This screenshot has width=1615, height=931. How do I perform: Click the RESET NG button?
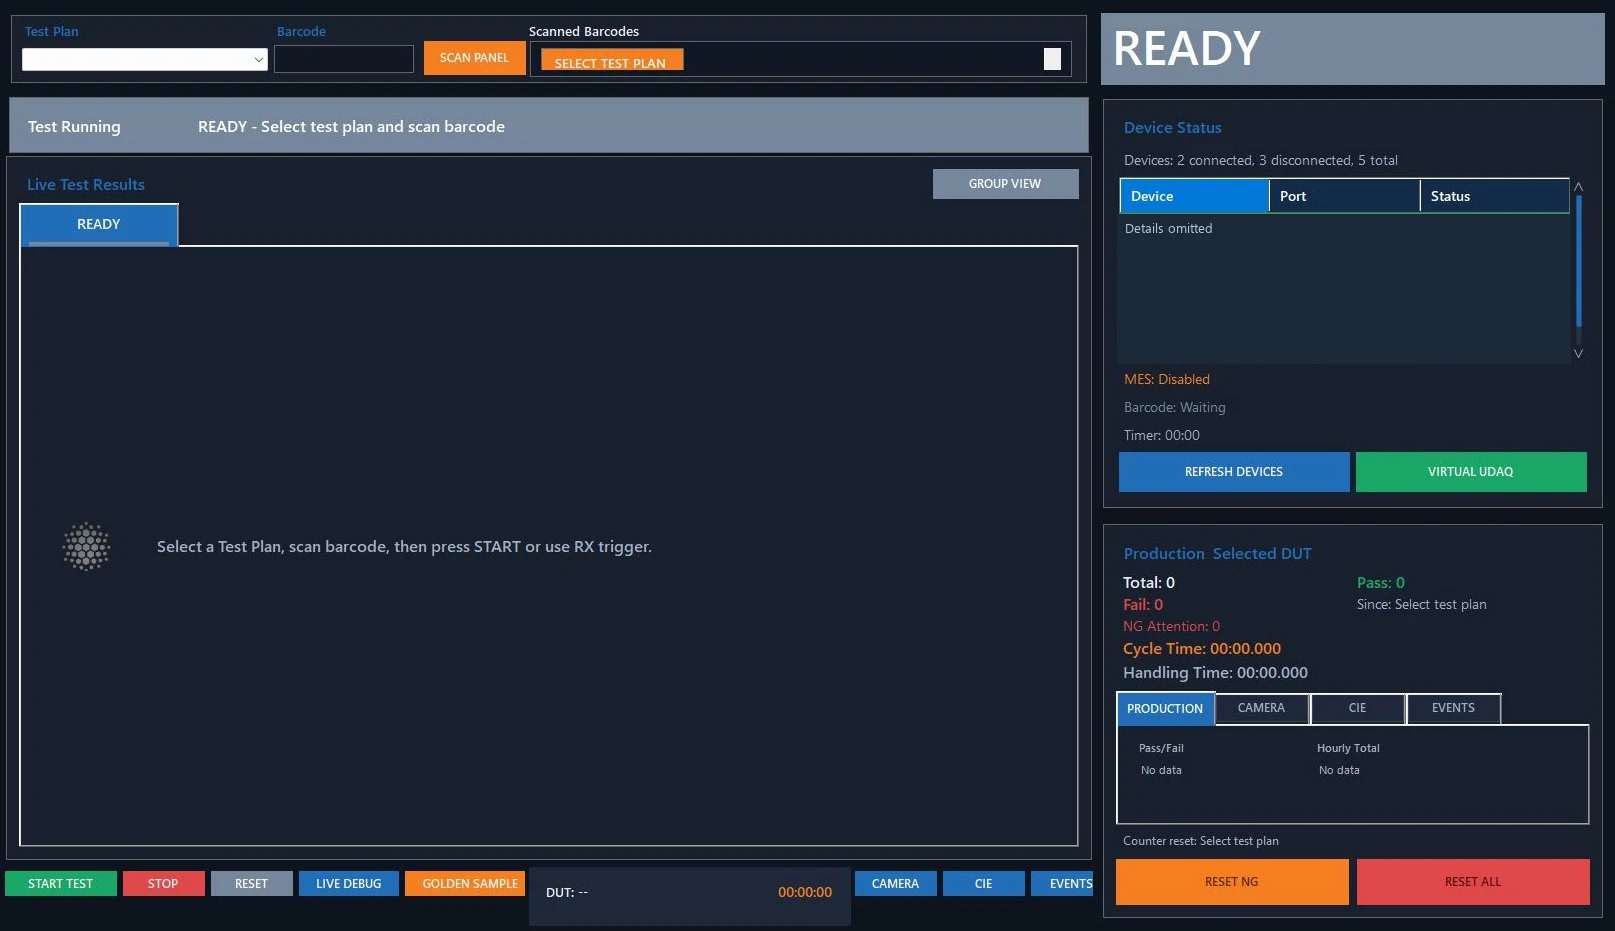point(1232,882)
